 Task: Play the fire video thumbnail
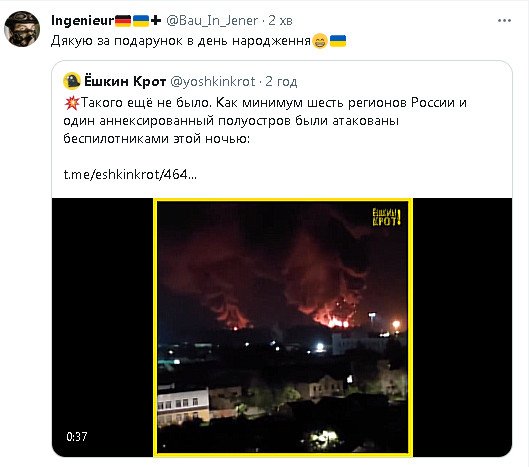point(282,327)
